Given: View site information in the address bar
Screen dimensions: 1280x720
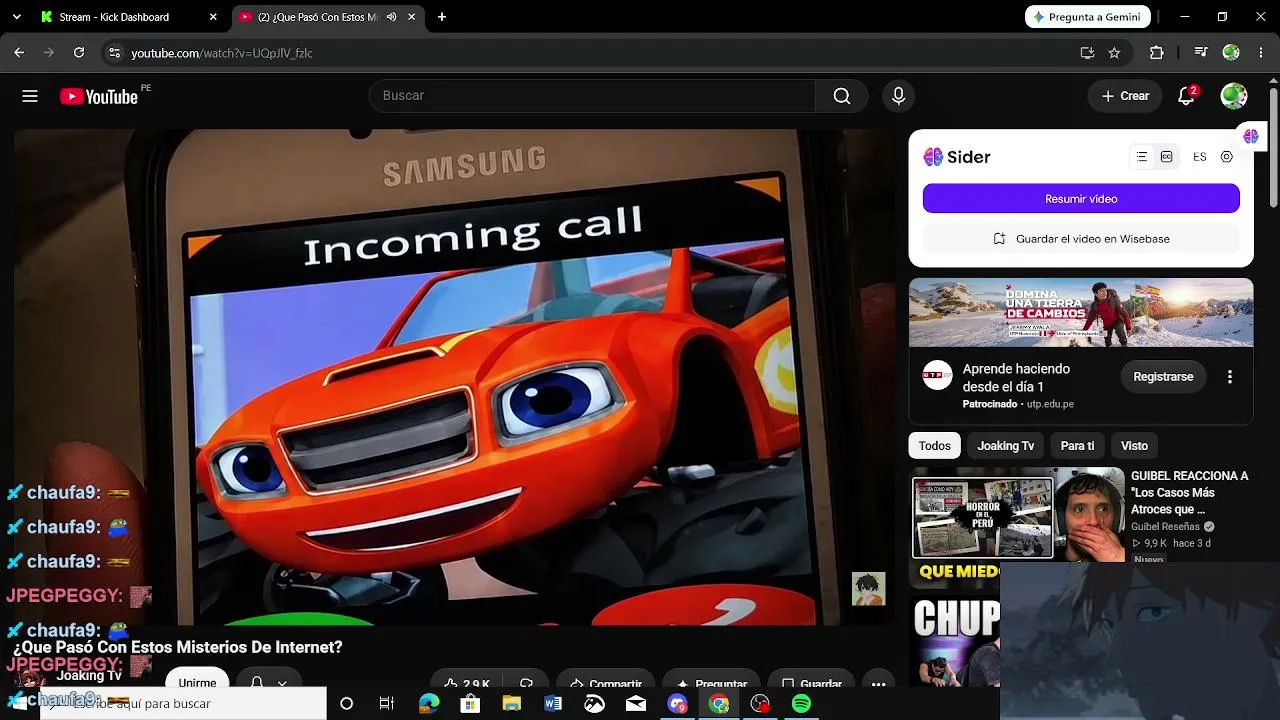Looking at the screenshot, I should (x=114, y=53).
